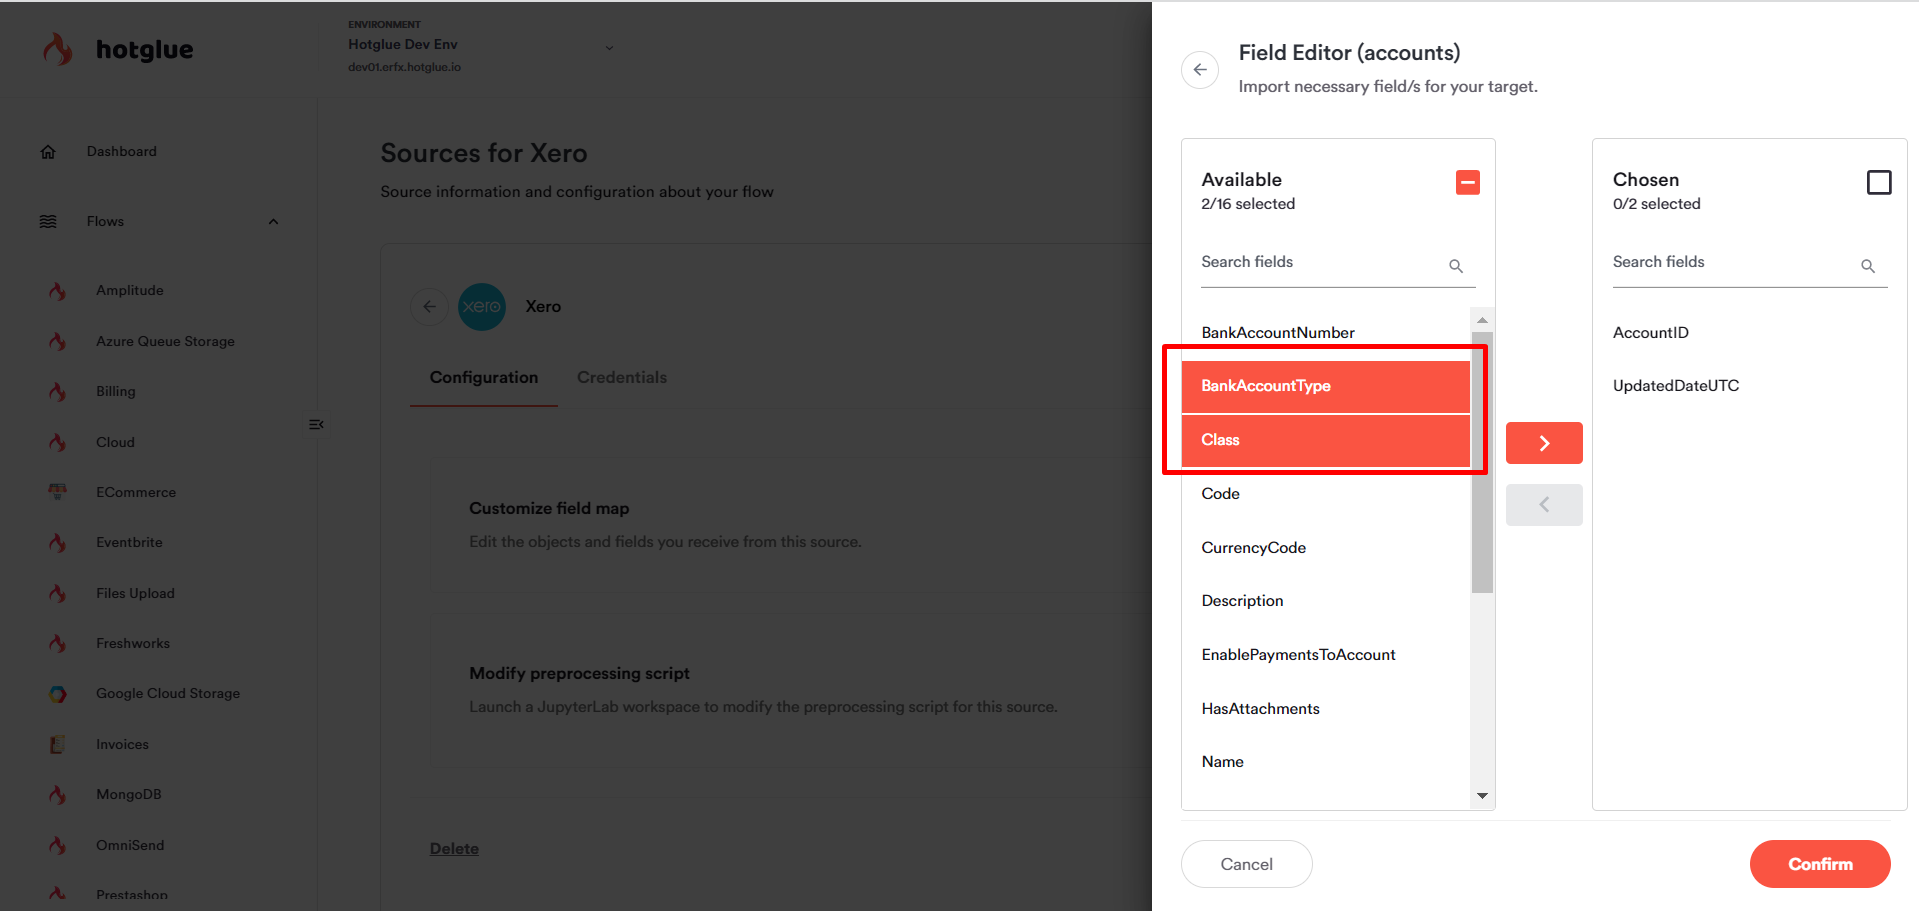Open the Files Upload flow
Image resolution: width=1919 pixels, height=911 pixels.
click(135, 594)
